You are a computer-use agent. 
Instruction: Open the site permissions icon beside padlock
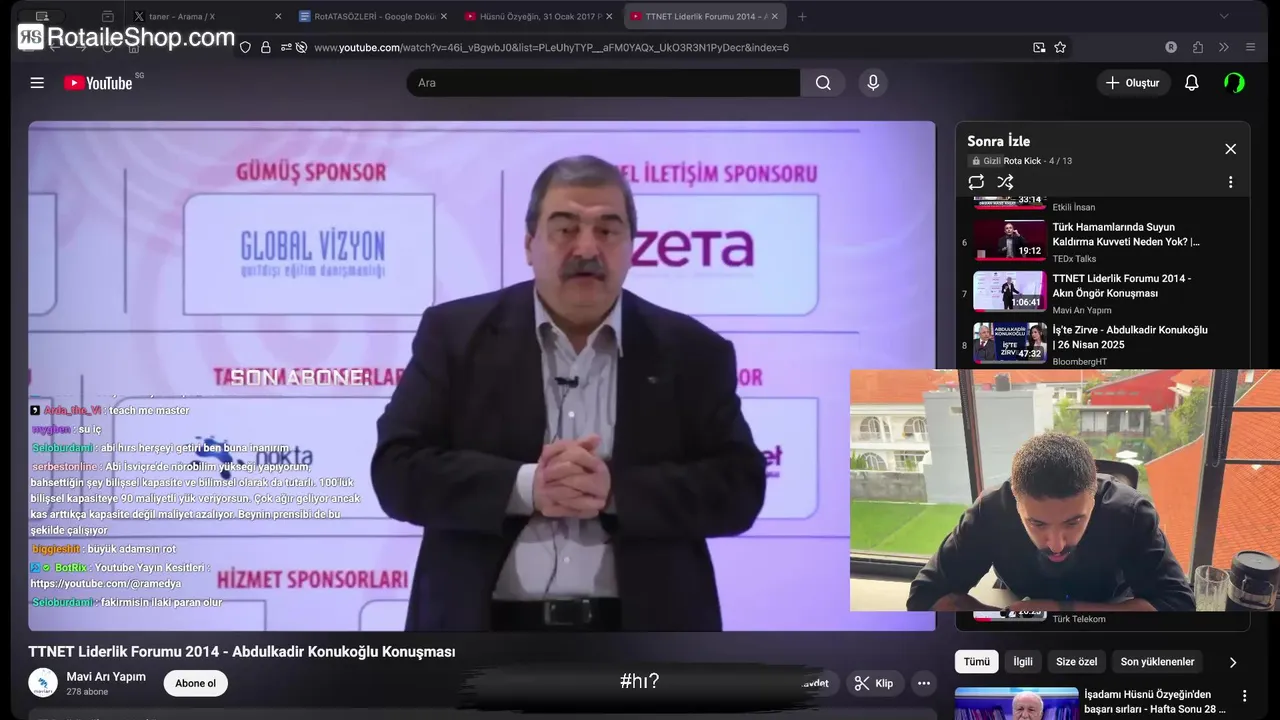click(x=286, y=47)
